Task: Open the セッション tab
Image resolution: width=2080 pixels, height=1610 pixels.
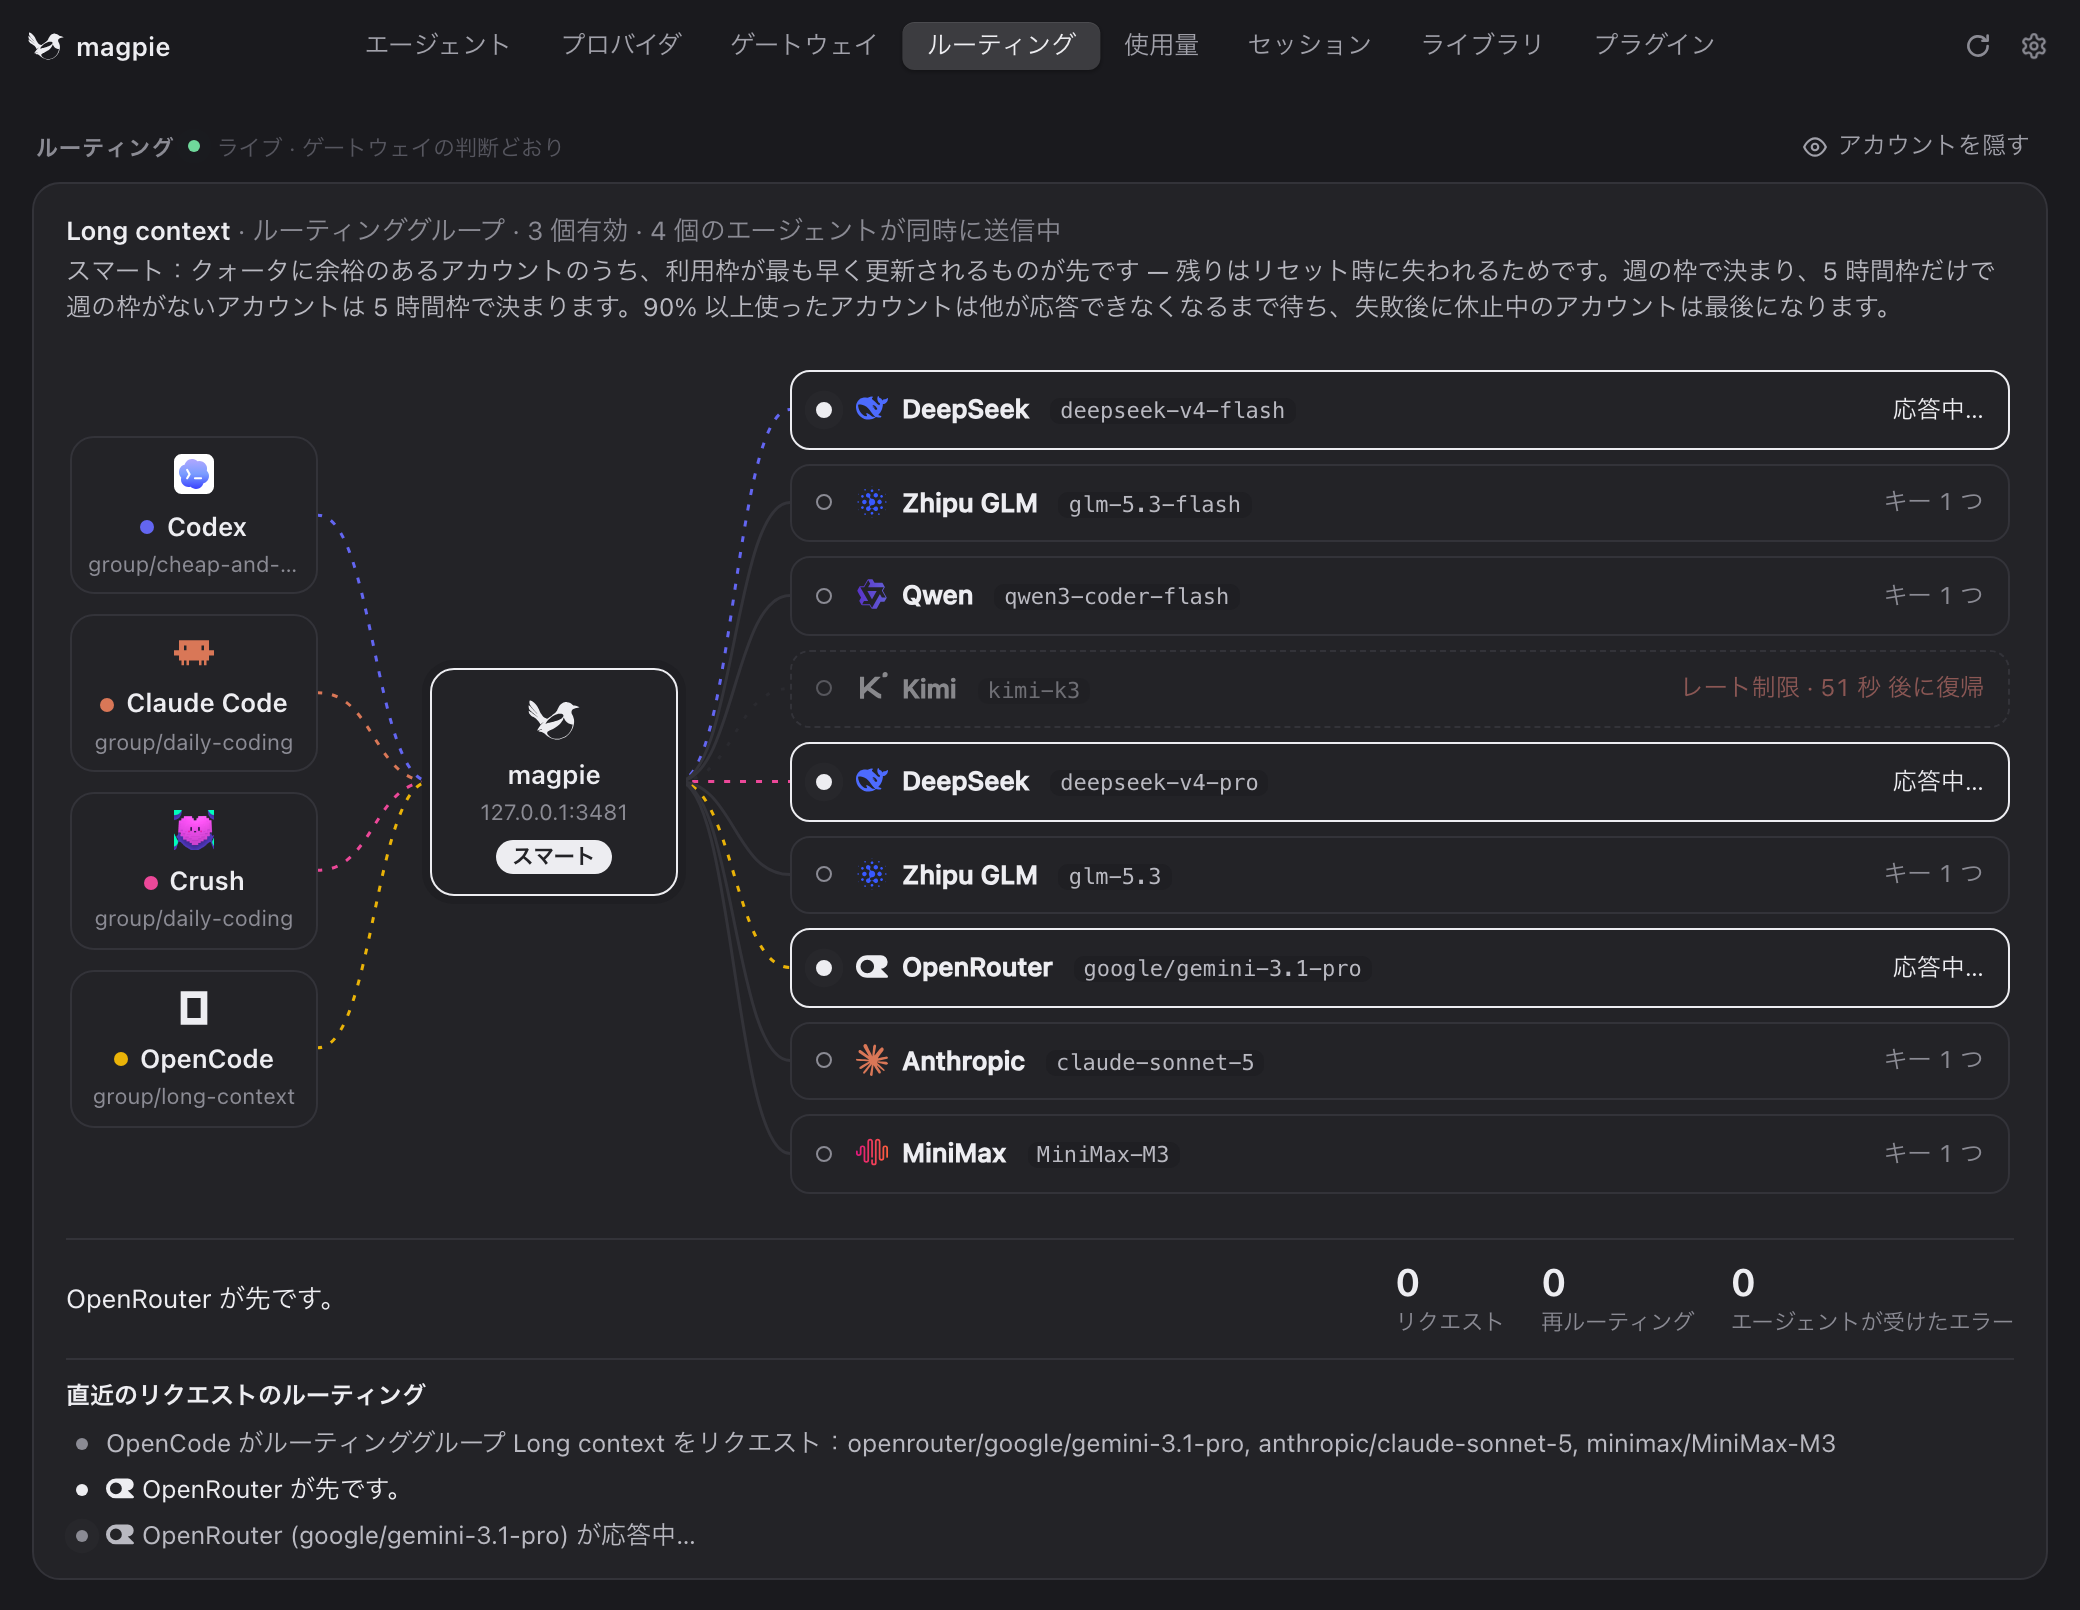Action: coord(1309,45)
